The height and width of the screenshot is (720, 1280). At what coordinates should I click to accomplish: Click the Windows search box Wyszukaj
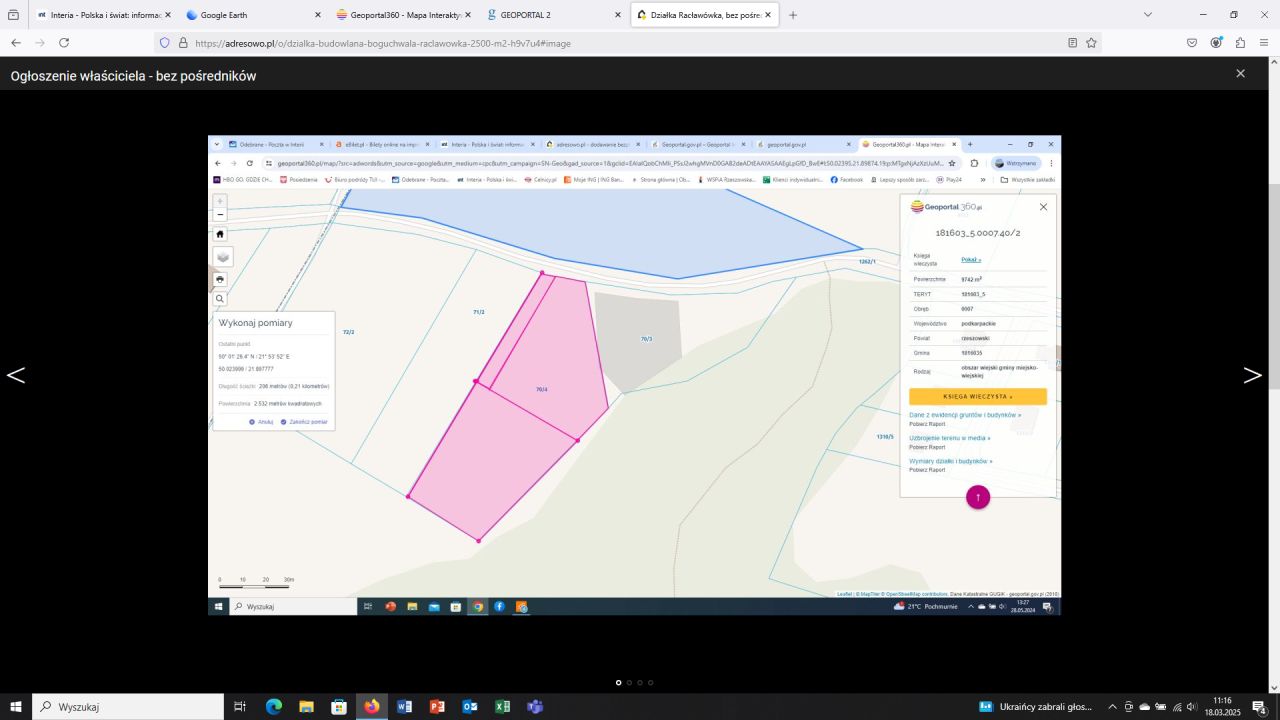coord(128,707)
